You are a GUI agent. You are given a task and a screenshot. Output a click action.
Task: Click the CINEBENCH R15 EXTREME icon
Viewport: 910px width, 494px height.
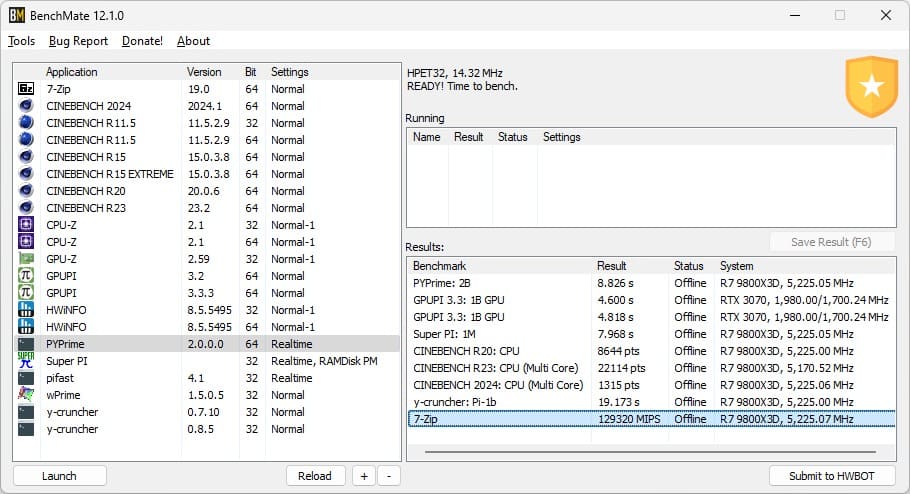26,174
